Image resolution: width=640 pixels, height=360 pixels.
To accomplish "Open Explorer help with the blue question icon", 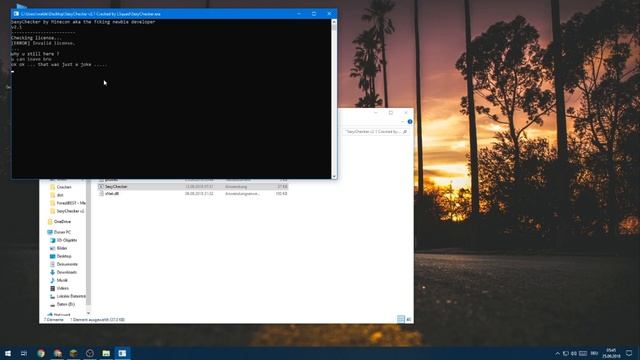I will pos(410,122).
